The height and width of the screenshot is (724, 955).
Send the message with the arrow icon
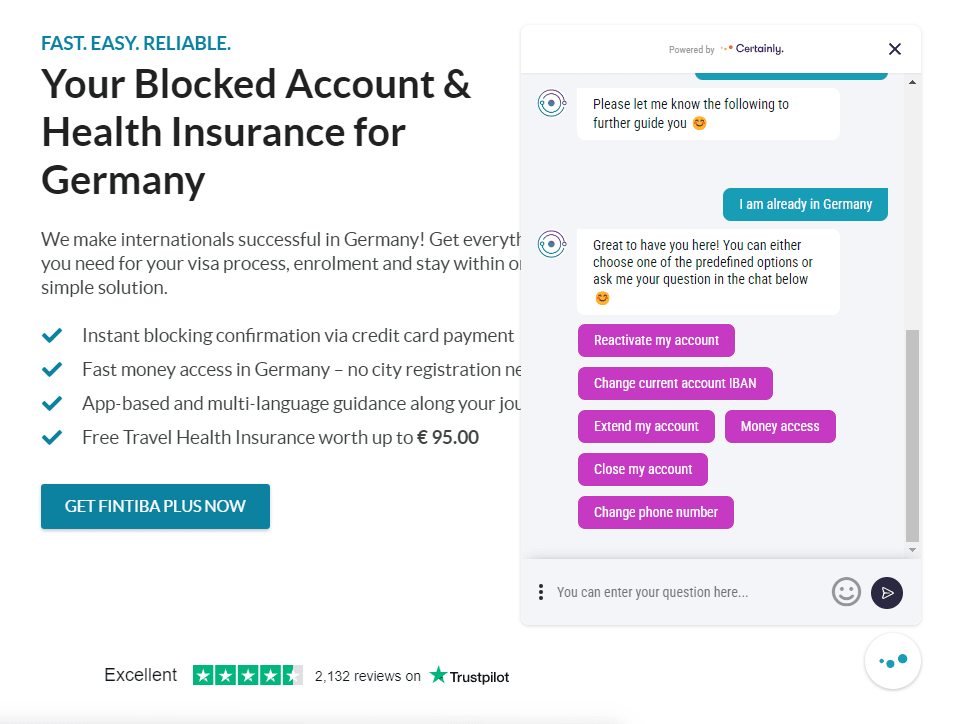point(887,592)
